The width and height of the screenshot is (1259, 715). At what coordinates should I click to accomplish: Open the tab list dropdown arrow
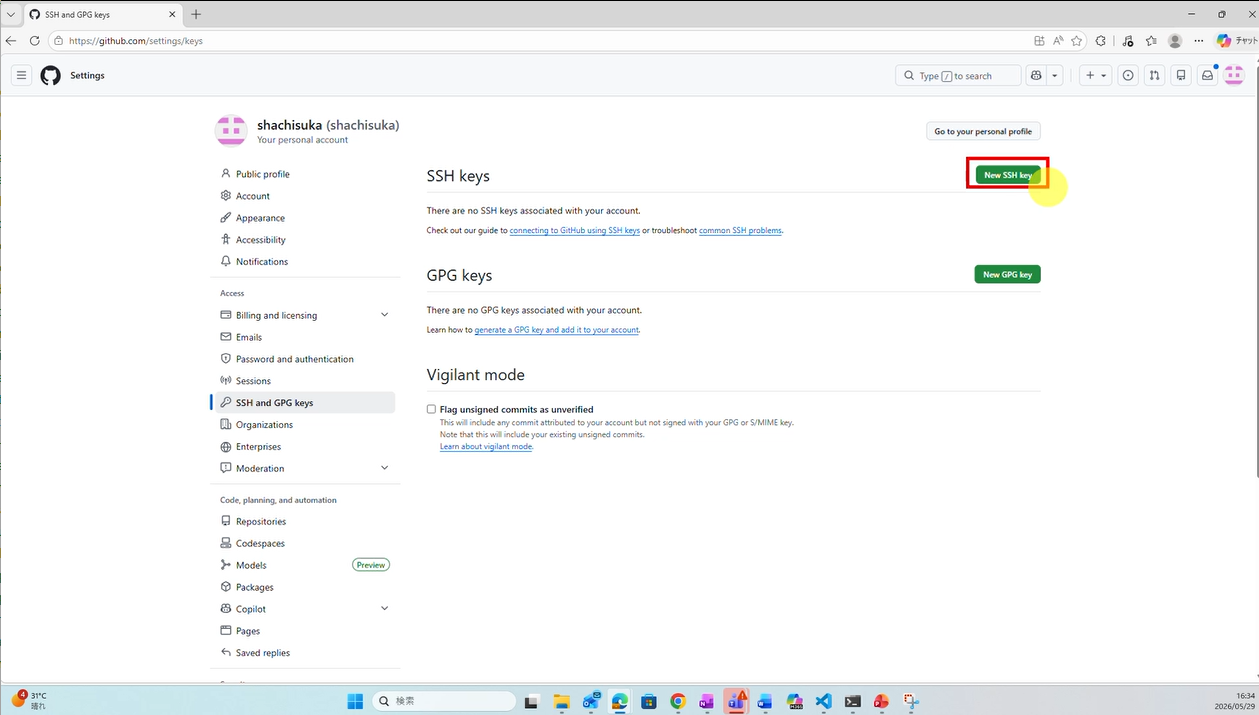10,14
